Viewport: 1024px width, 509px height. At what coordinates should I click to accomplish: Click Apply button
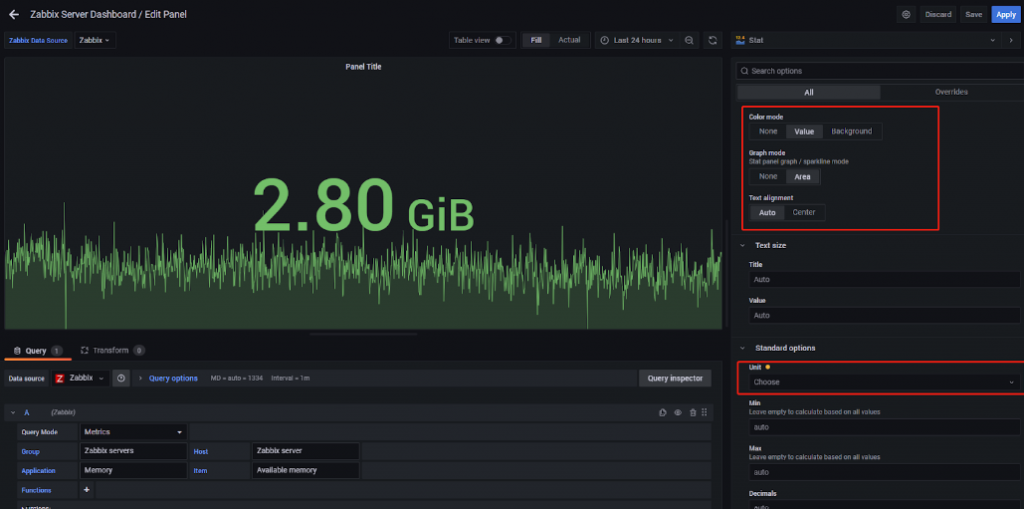[1006, 14]
